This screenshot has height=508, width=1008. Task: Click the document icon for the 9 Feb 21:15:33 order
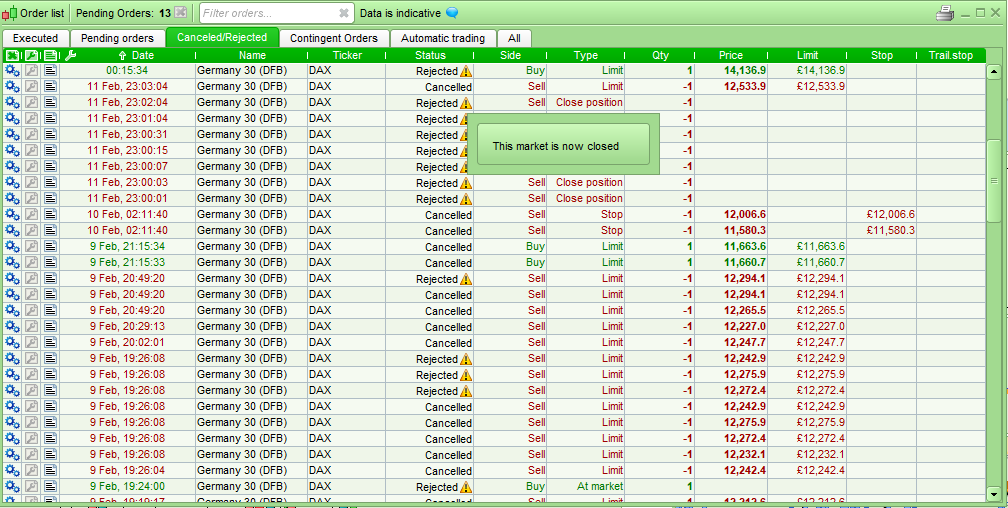[x=51, y=262]
